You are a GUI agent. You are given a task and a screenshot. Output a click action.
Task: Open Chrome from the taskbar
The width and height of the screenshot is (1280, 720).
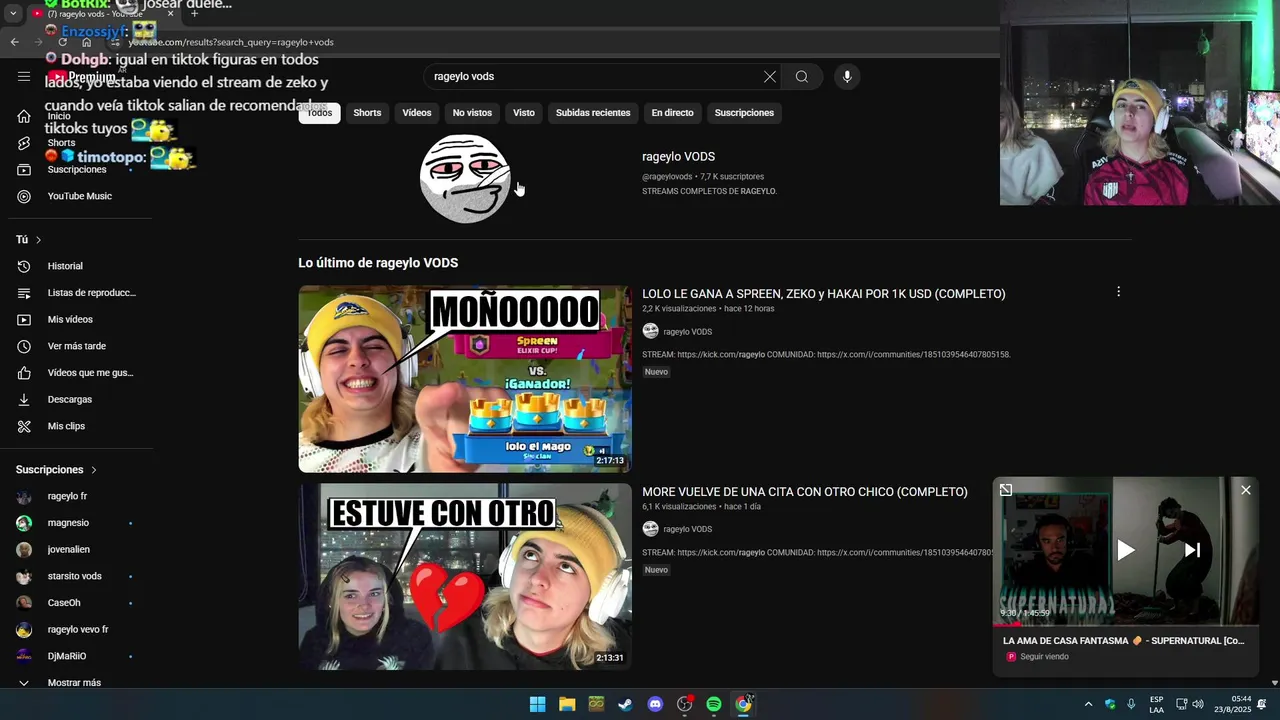pyautogui.click(x=743, y=704)
